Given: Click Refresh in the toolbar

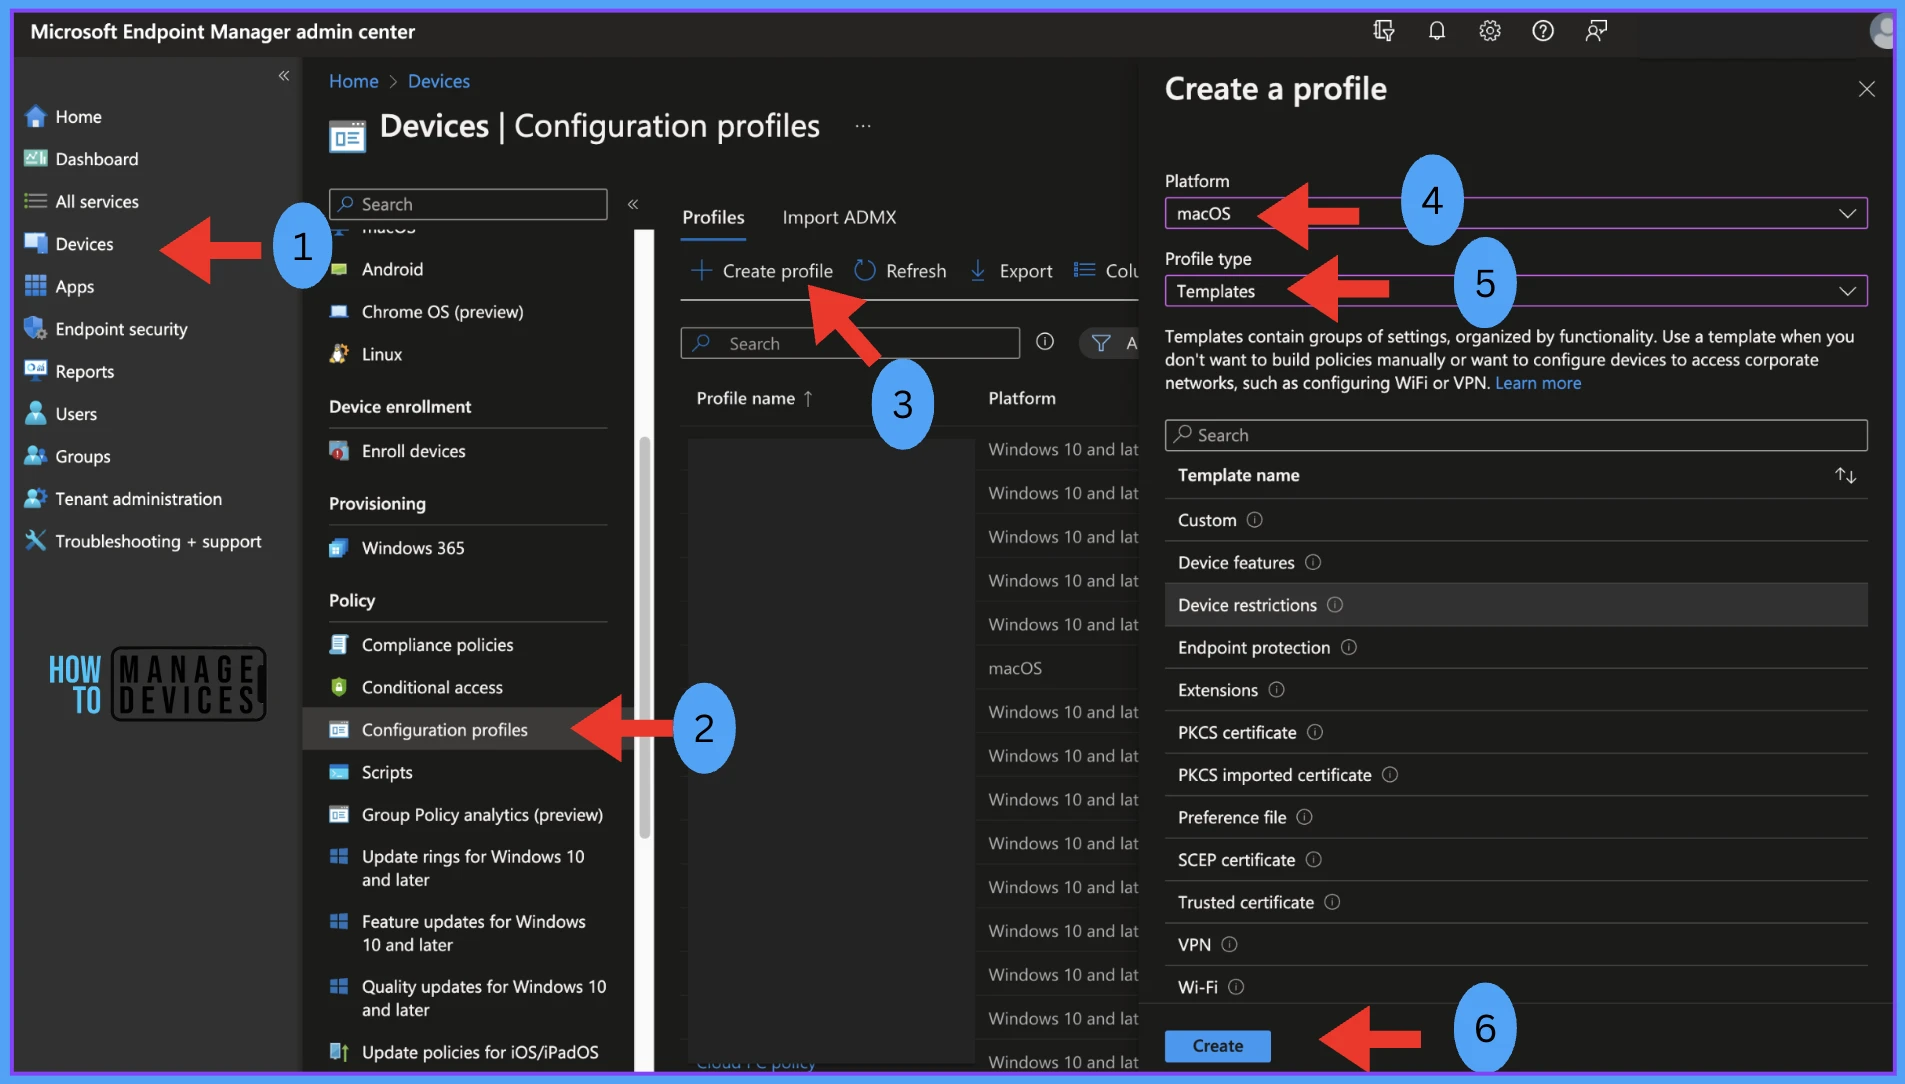Looking at the screenshot, I should coord(900,271).
